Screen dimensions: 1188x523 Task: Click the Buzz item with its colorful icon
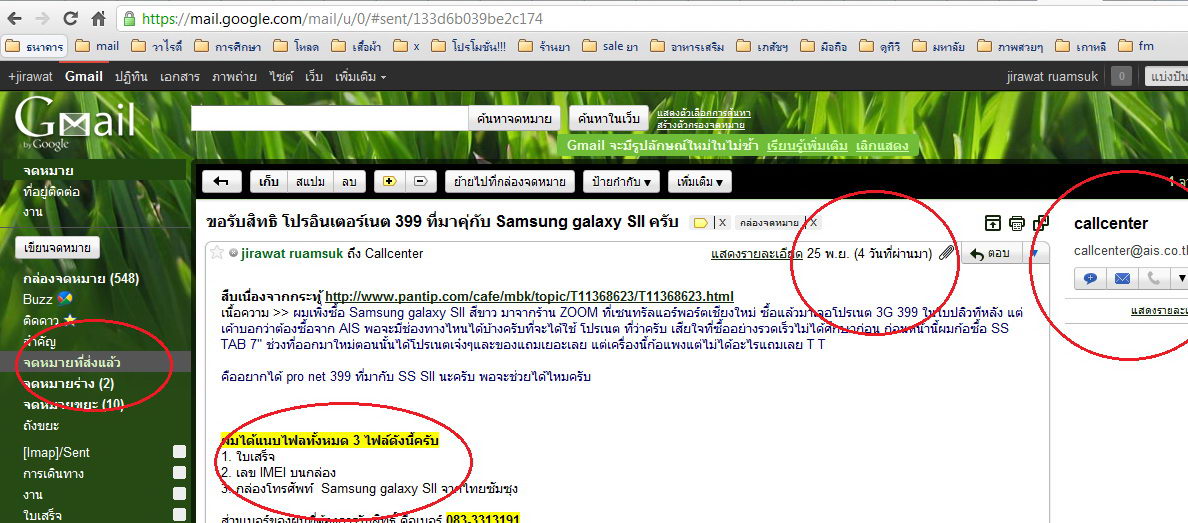48,299
